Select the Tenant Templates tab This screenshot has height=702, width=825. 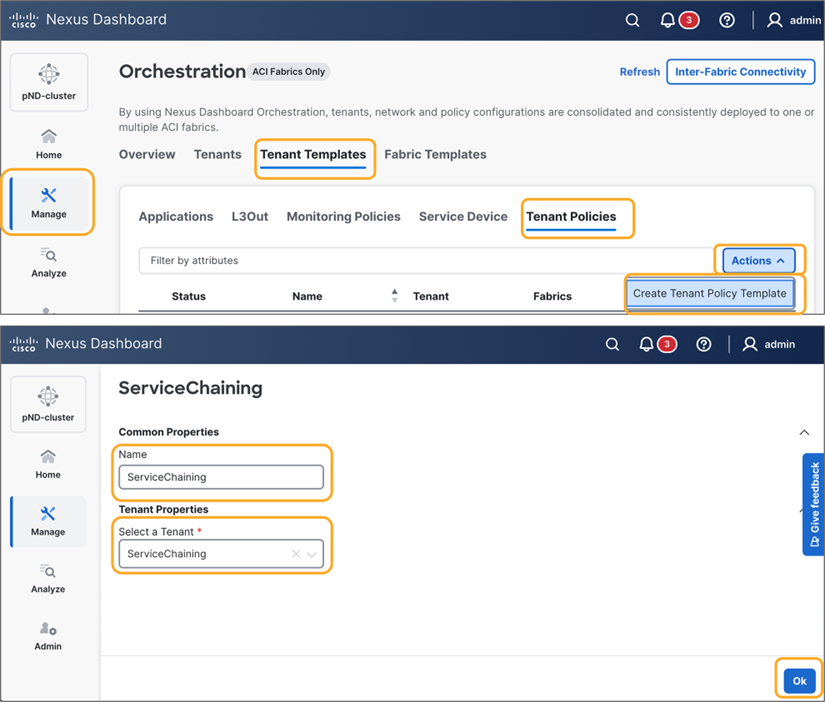coord(313,154)
